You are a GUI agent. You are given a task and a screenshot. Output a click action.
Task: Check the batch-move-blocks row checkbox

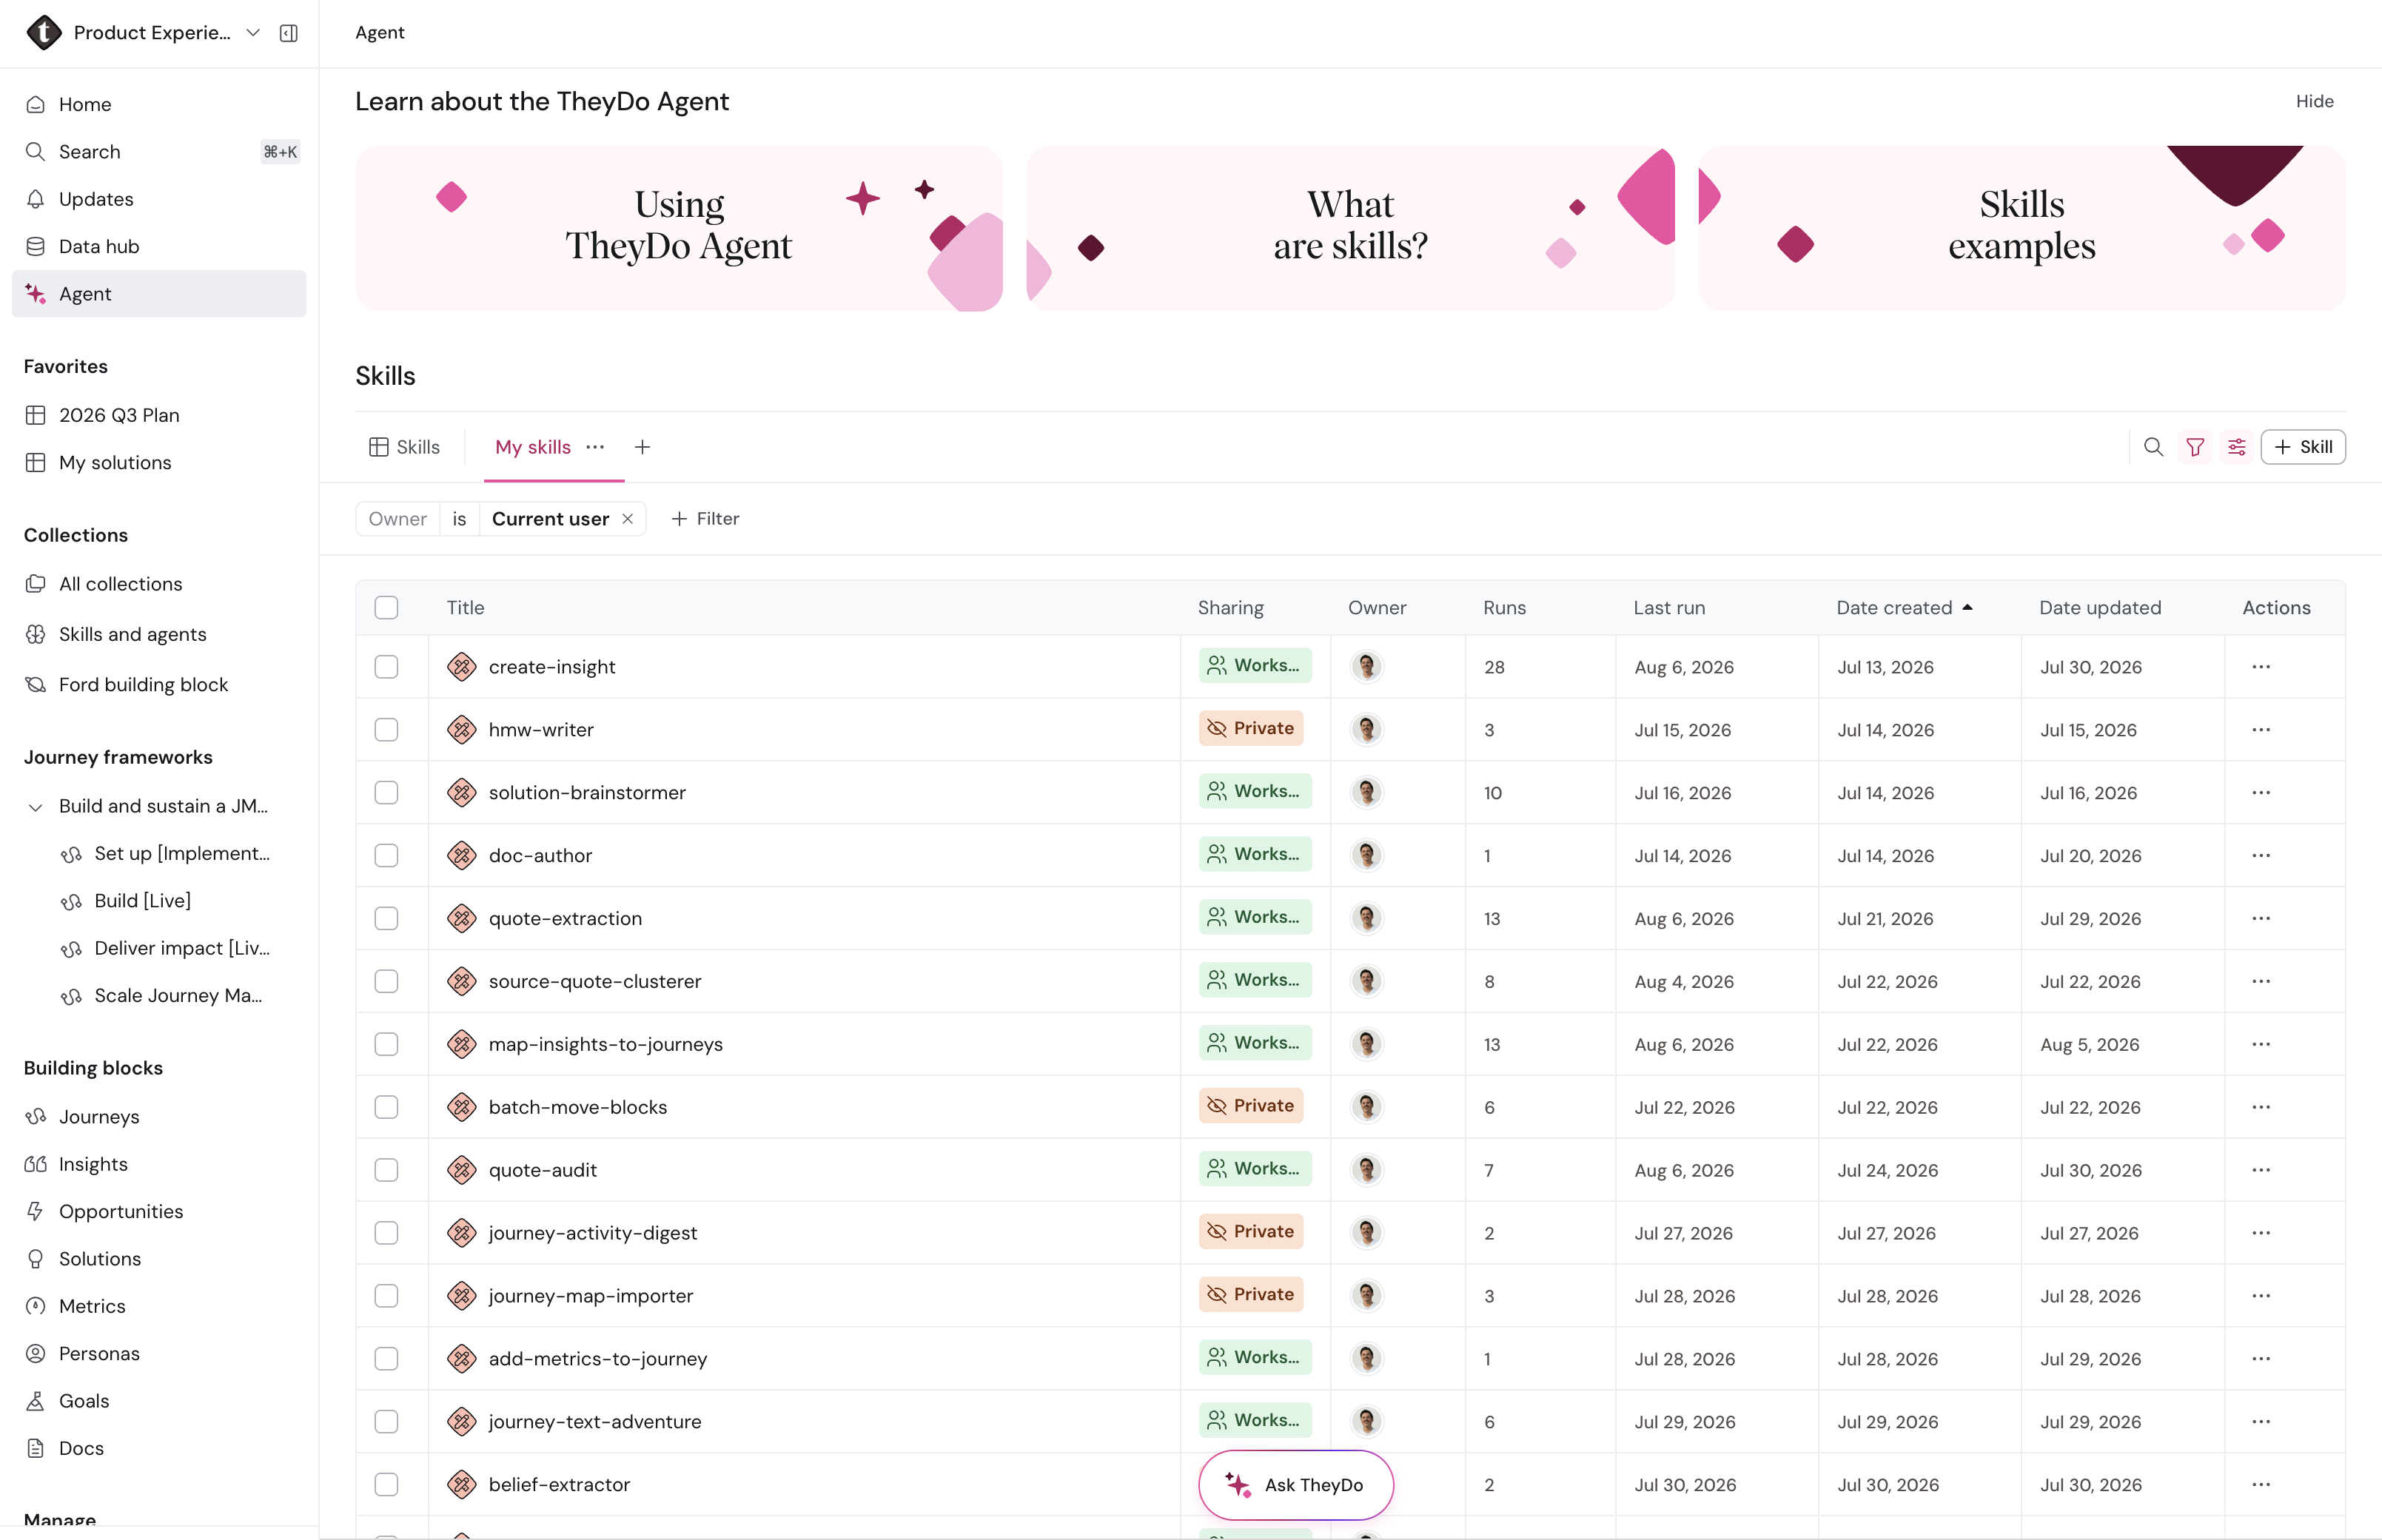coord(386,1107)
